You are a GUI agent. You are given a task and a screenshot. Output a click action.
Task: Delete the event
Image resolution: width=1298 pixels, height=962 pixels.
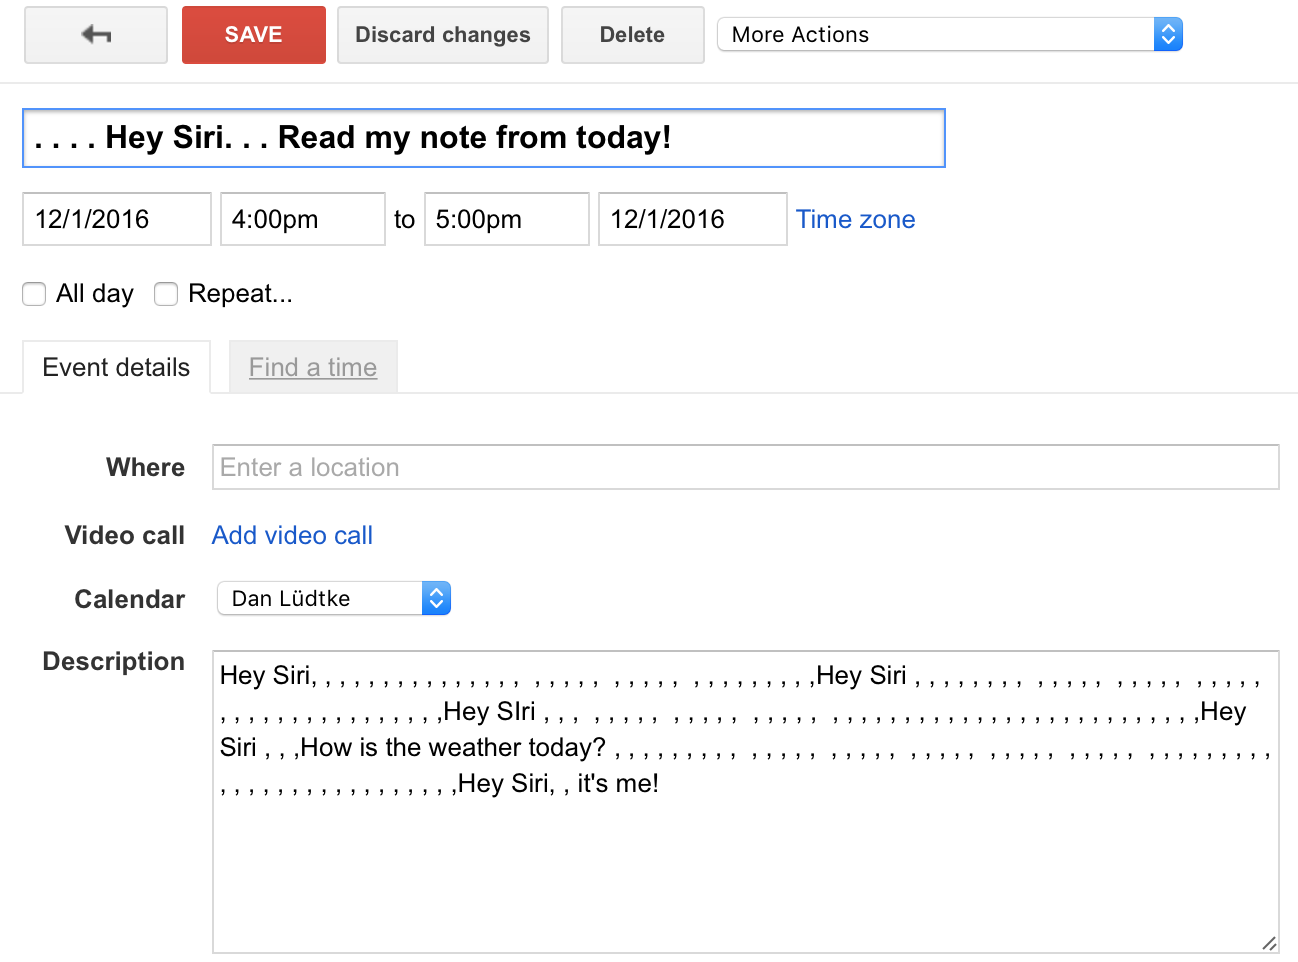(633, 35)
